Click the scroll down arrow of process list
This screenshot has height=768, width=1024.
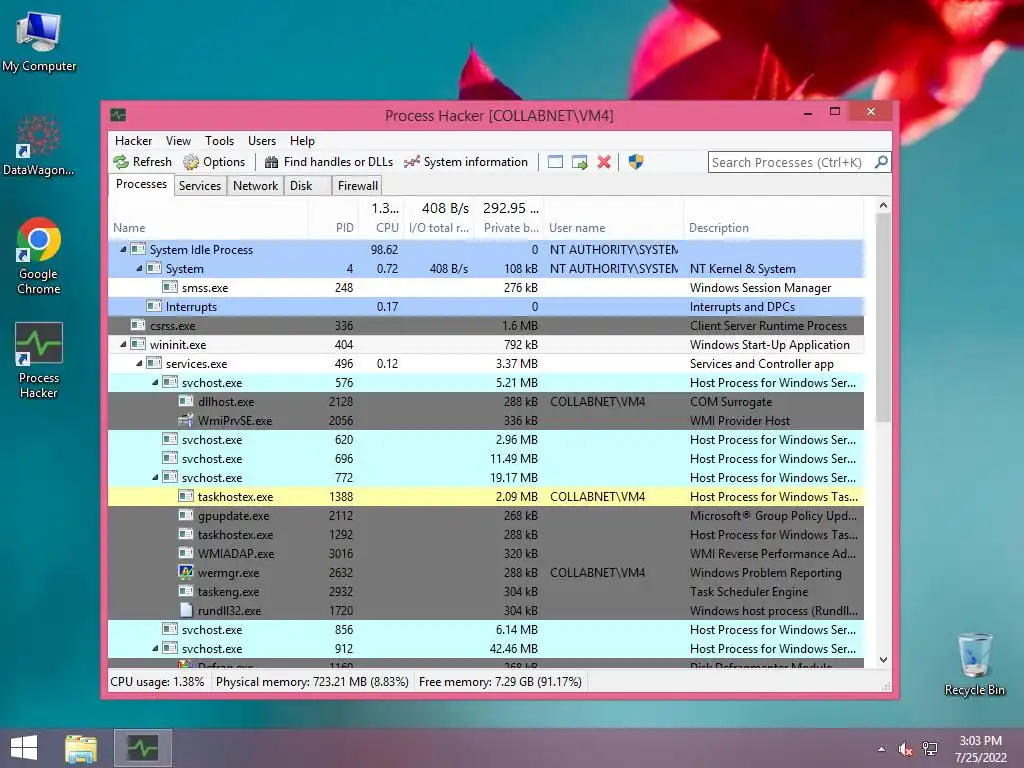click(x=883, y=660)
